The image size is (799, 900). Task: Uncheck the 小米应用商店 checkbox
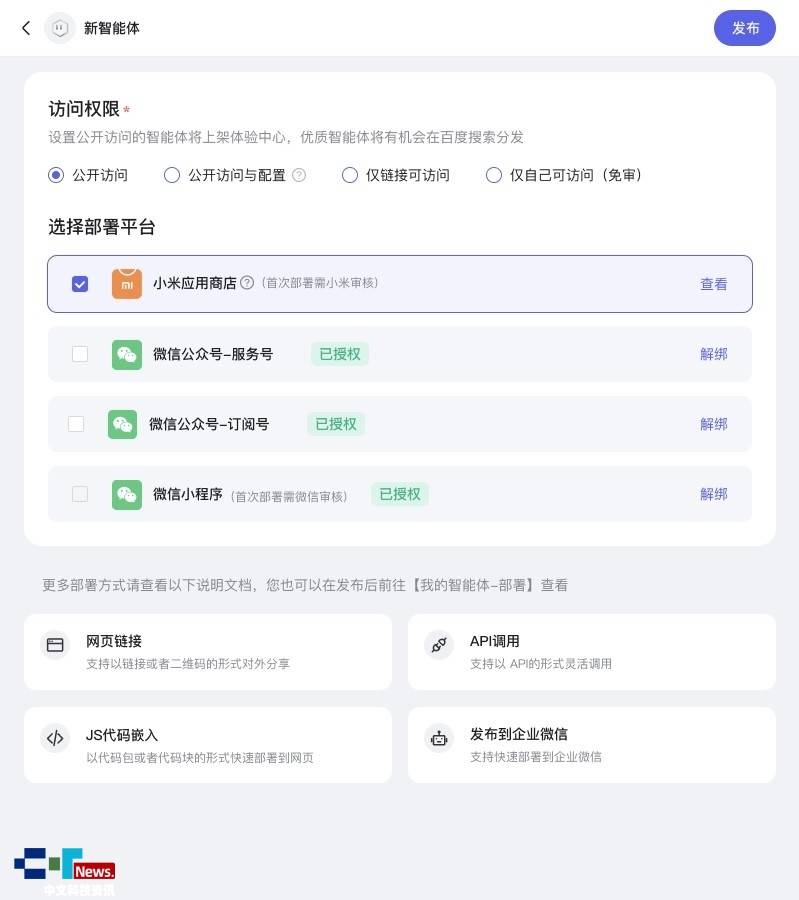pyautogui.click(x=80, y=284)
